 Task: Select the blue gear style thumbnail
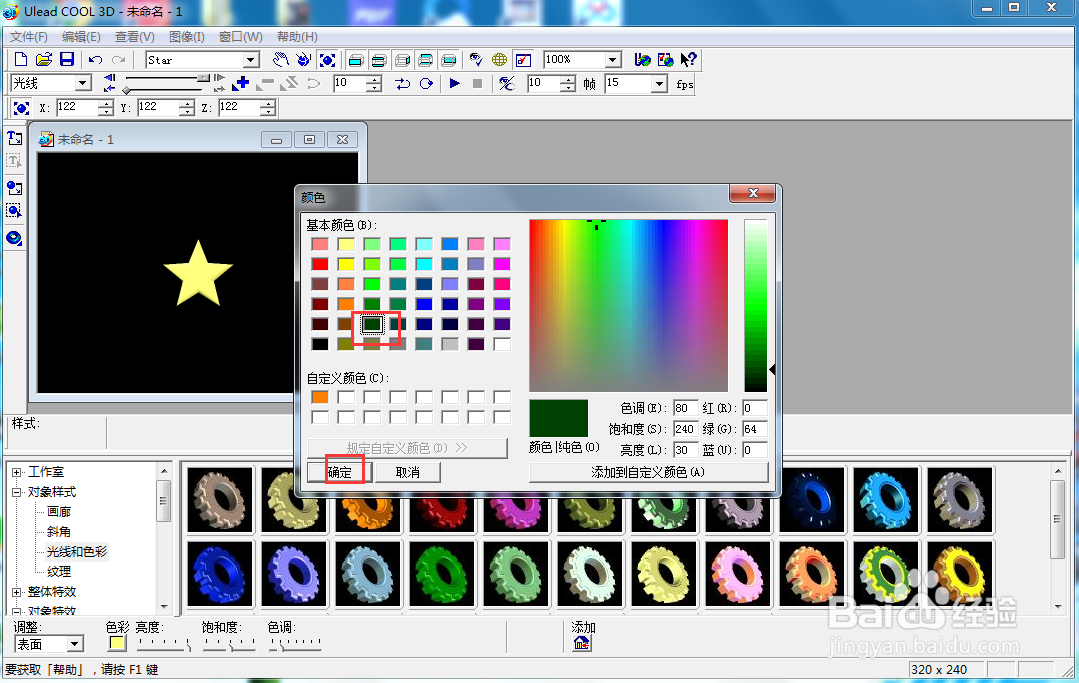[220, 574]
